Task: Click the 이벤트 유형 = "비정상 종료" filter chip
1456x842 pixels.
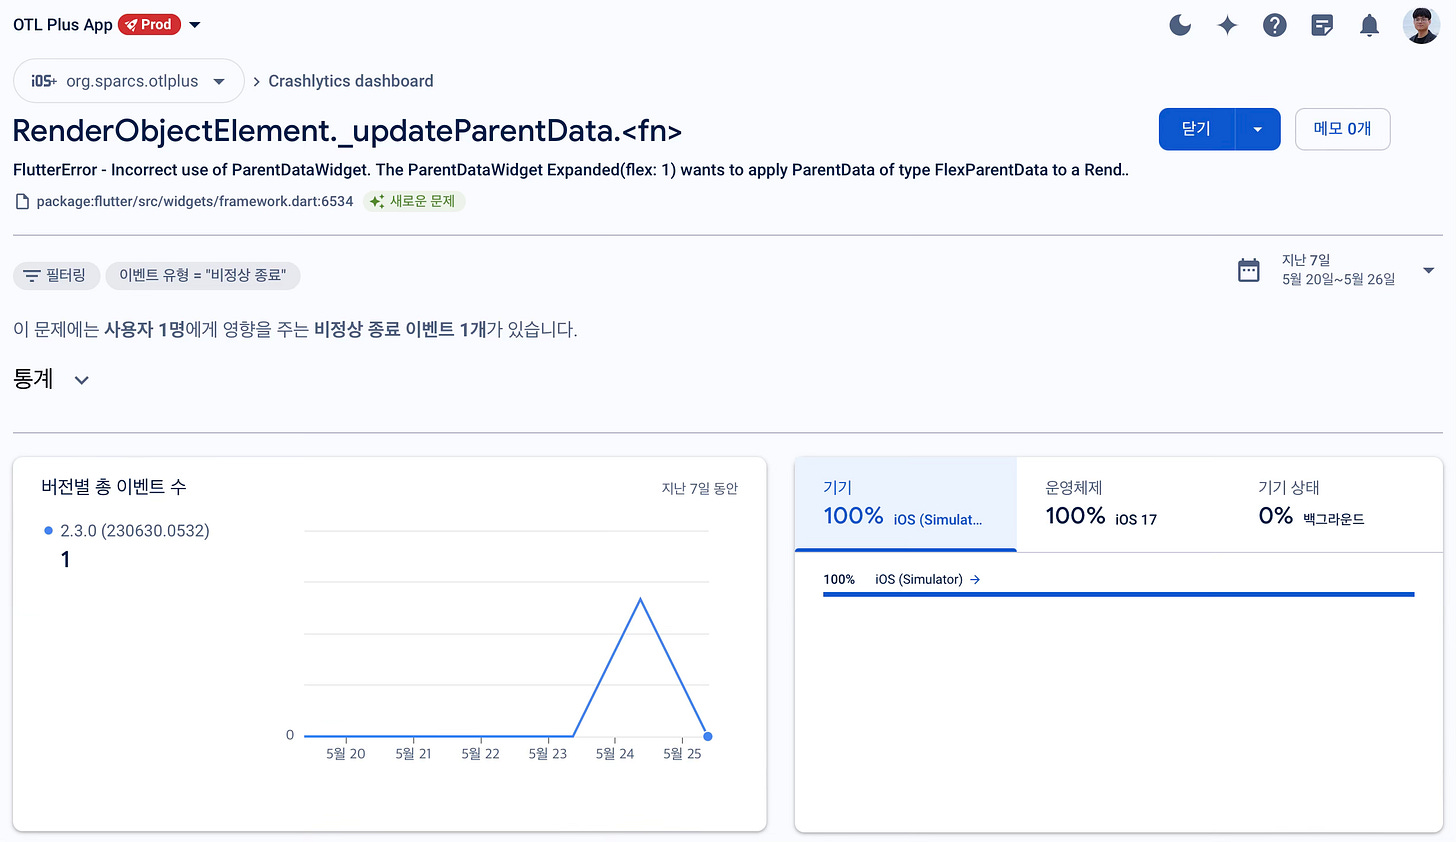Action: [203, 275]
